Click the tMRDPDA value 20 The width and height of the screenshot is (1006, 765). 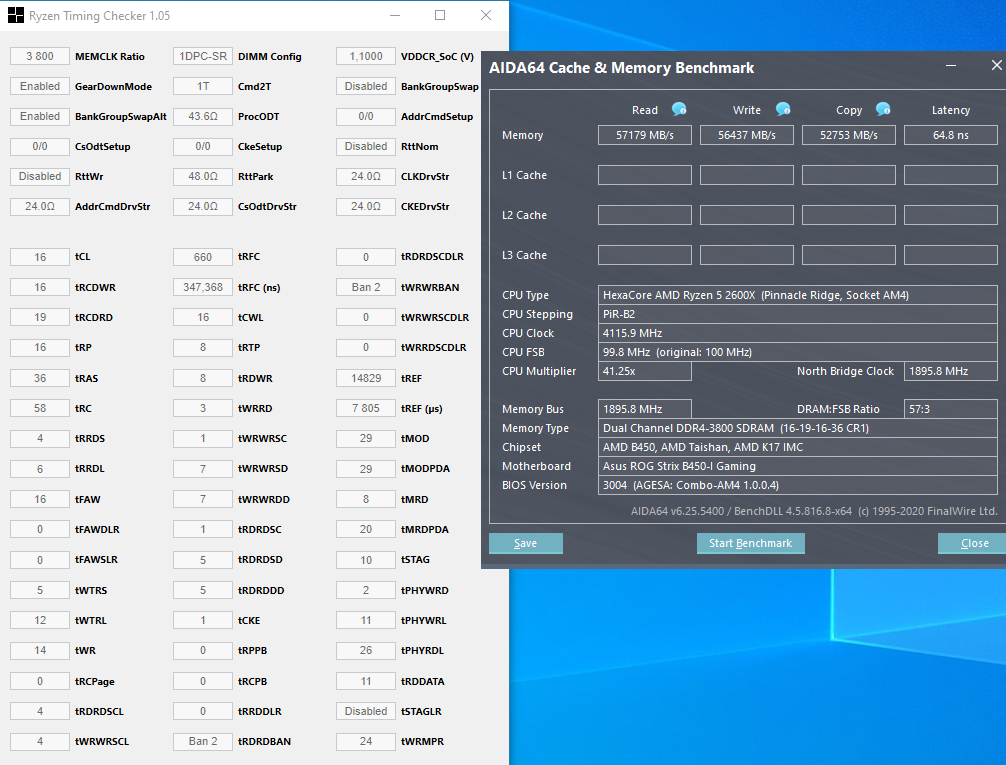(366, 529)
